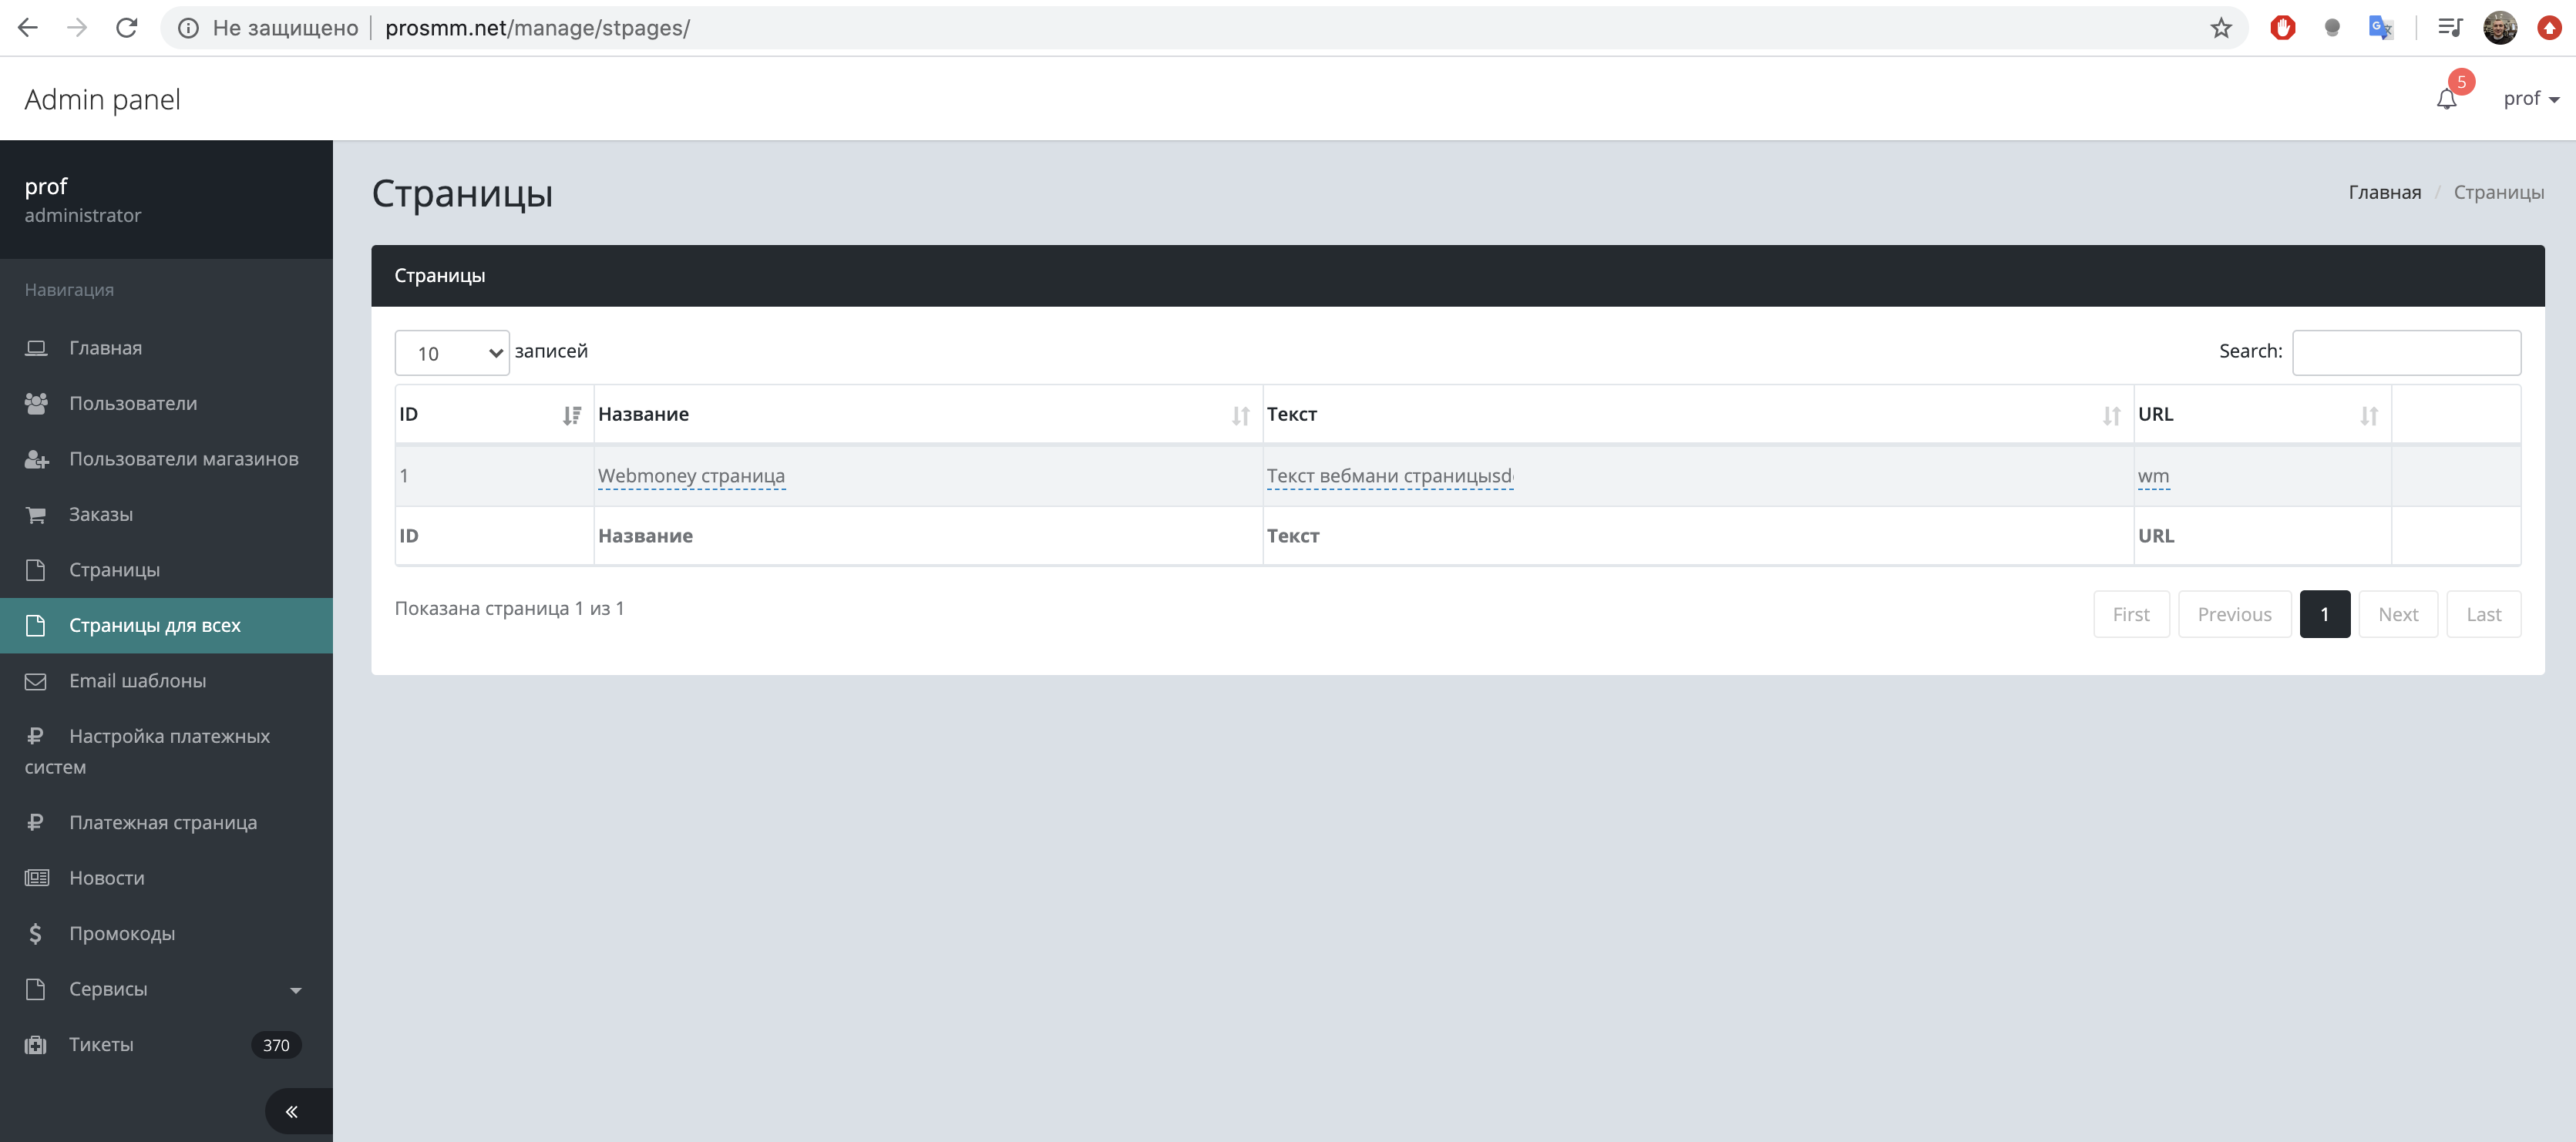This screenshot has width=2576, height=1142.
Task: Open Пользователи in the sidebar
Action: click(x=133, y=403)
